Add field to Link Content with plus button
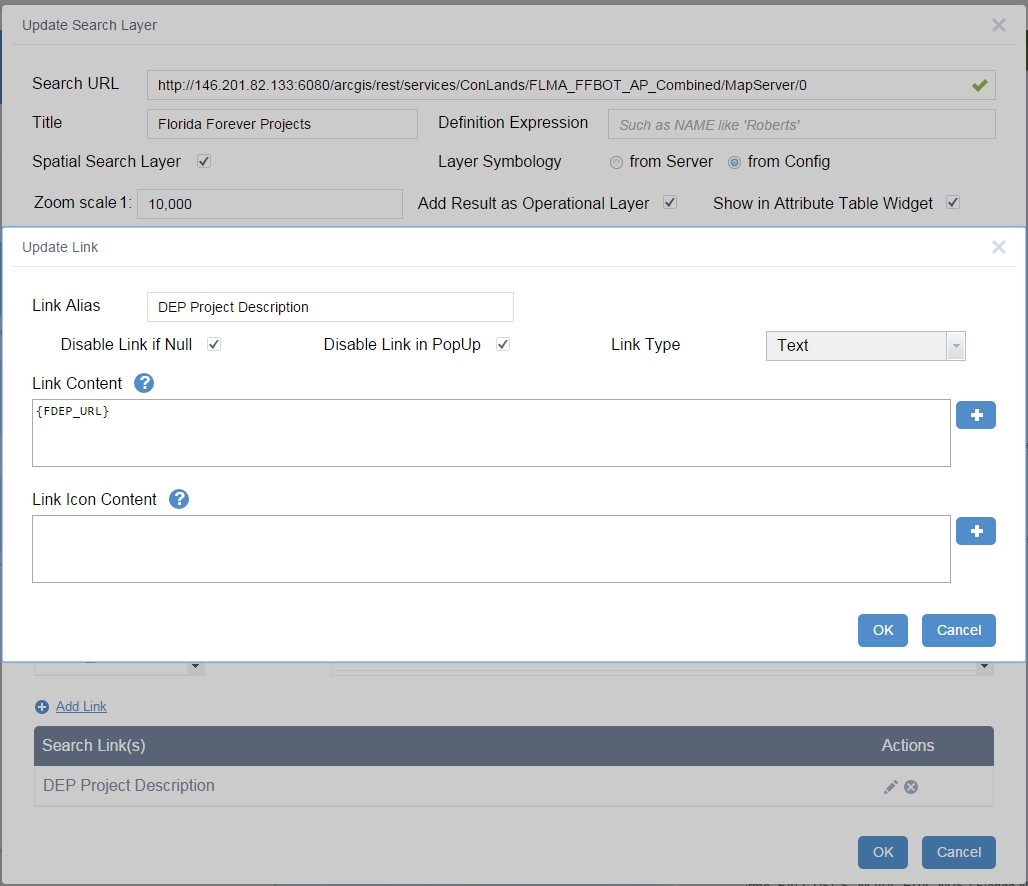The width and height of the screenshot is (1028, 886). click(976, 415)
